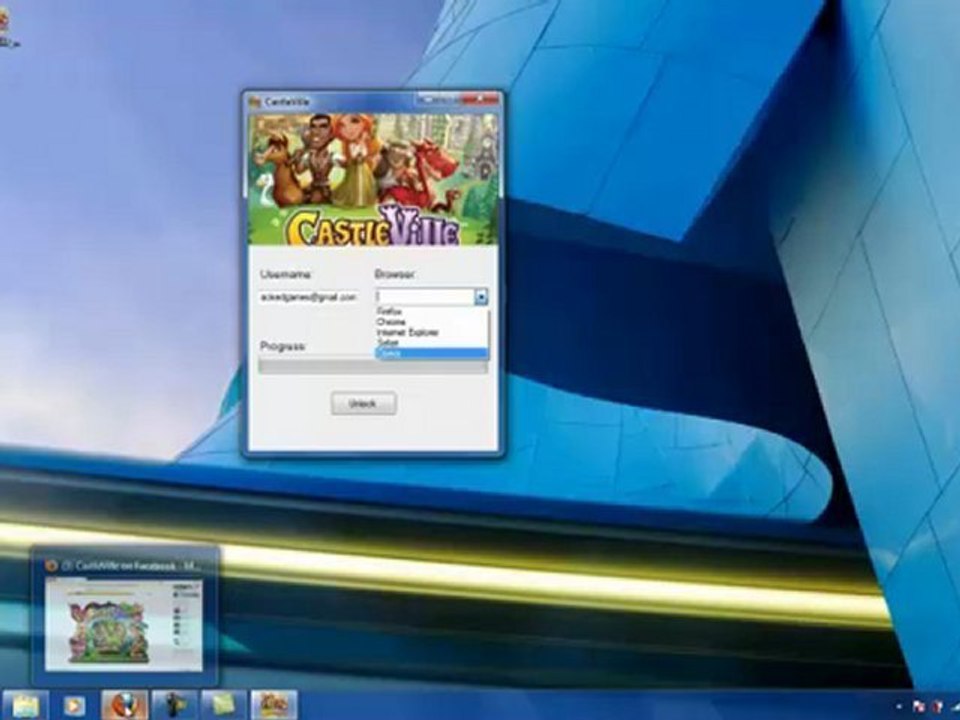Click the Progress bar

[x=373, y=367]
